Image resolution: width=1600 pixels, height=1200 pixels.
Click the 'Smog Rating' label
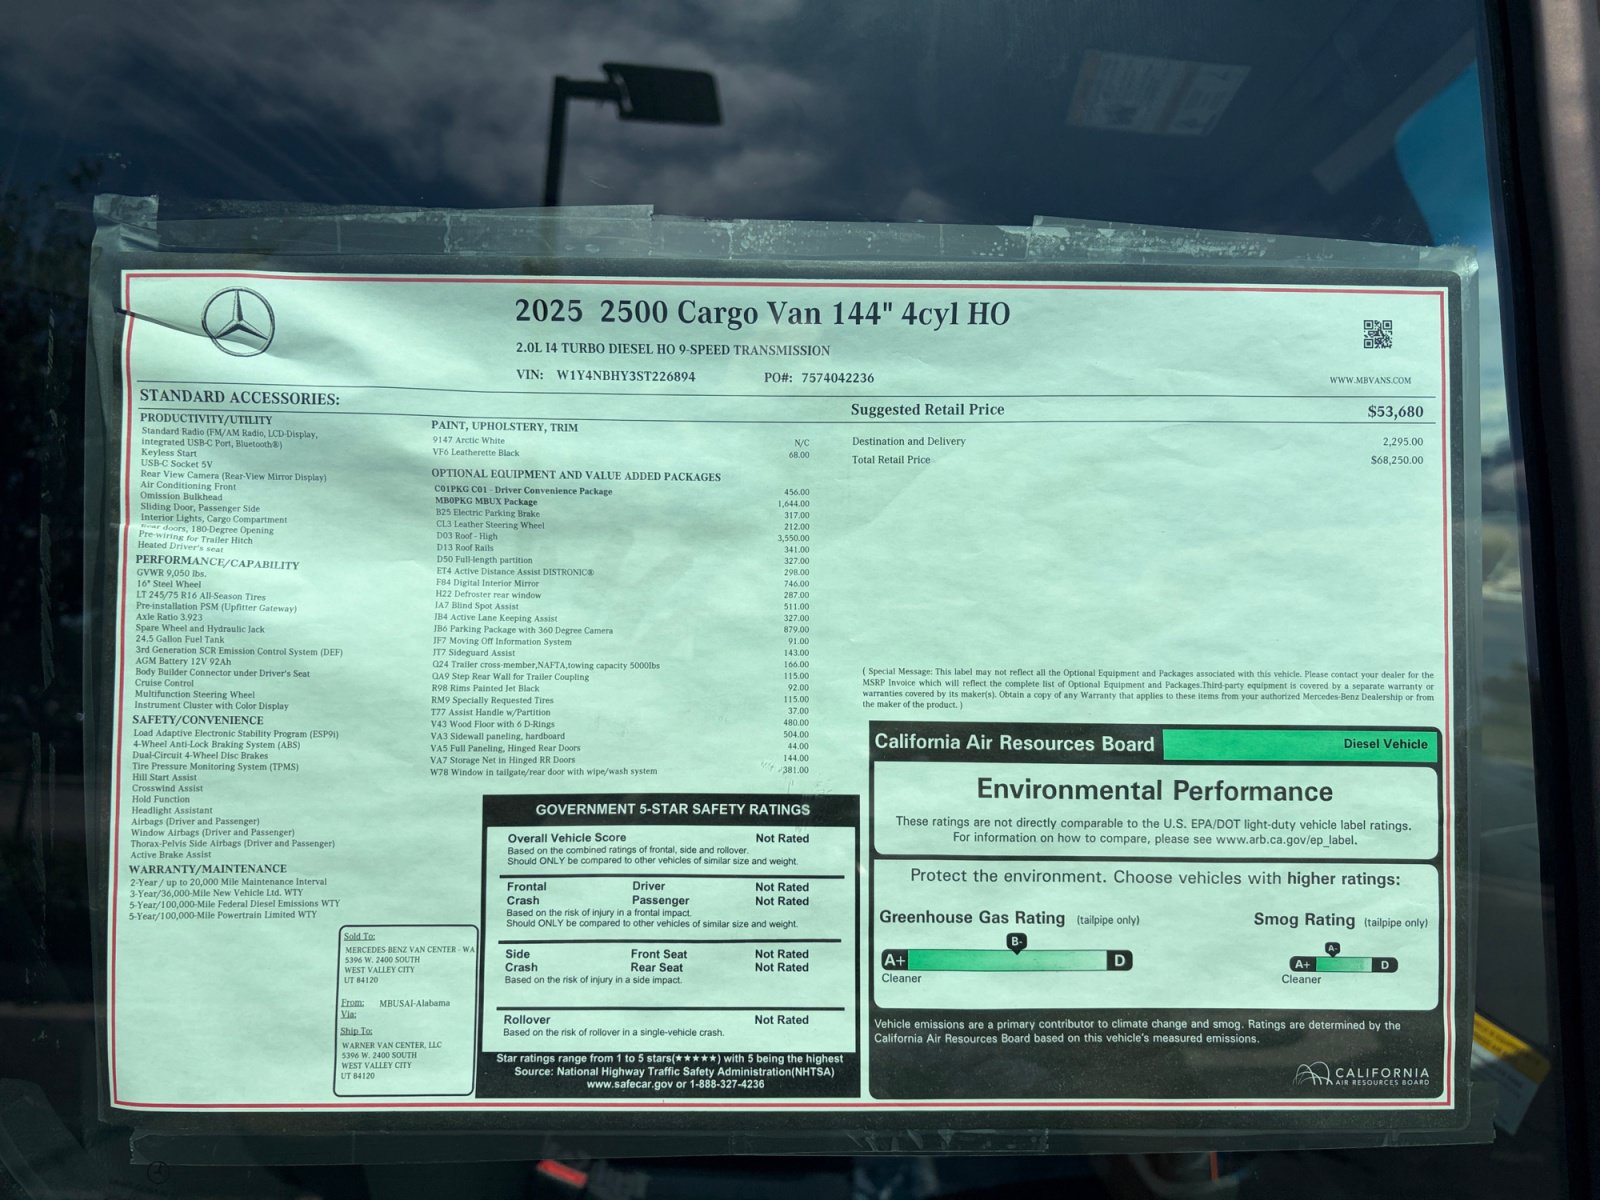[x=1304, y=920]
